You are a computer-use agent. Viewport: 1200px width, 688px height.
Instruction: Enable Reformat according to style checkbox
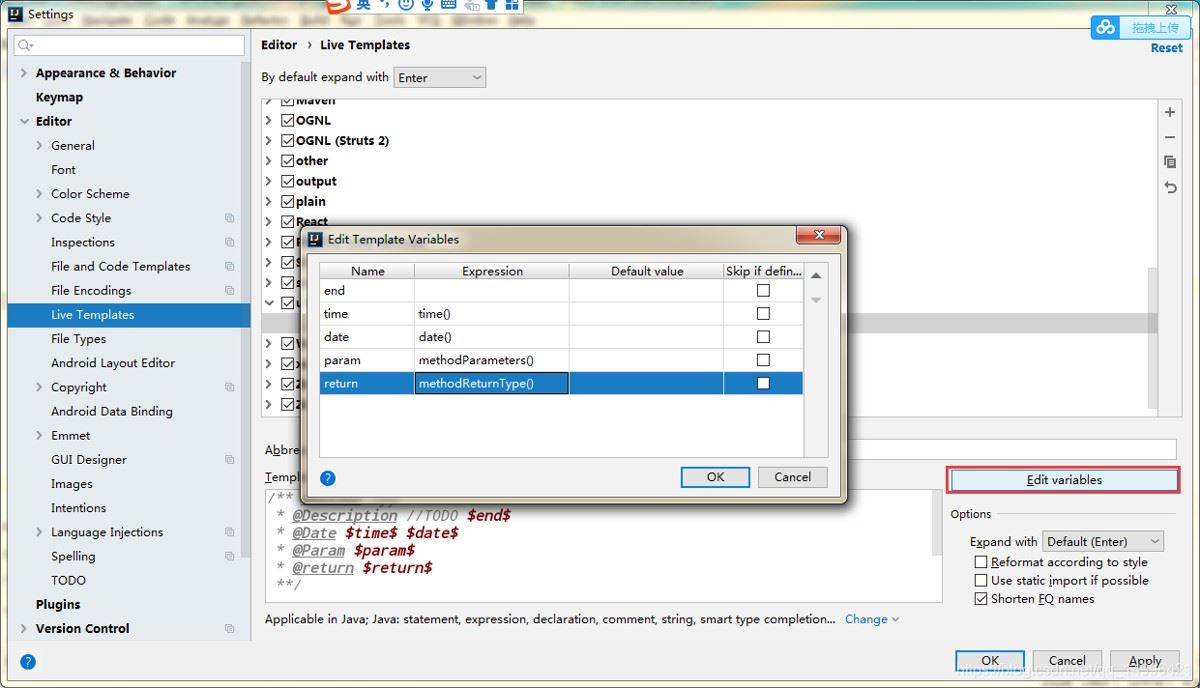tap(981, 562)
